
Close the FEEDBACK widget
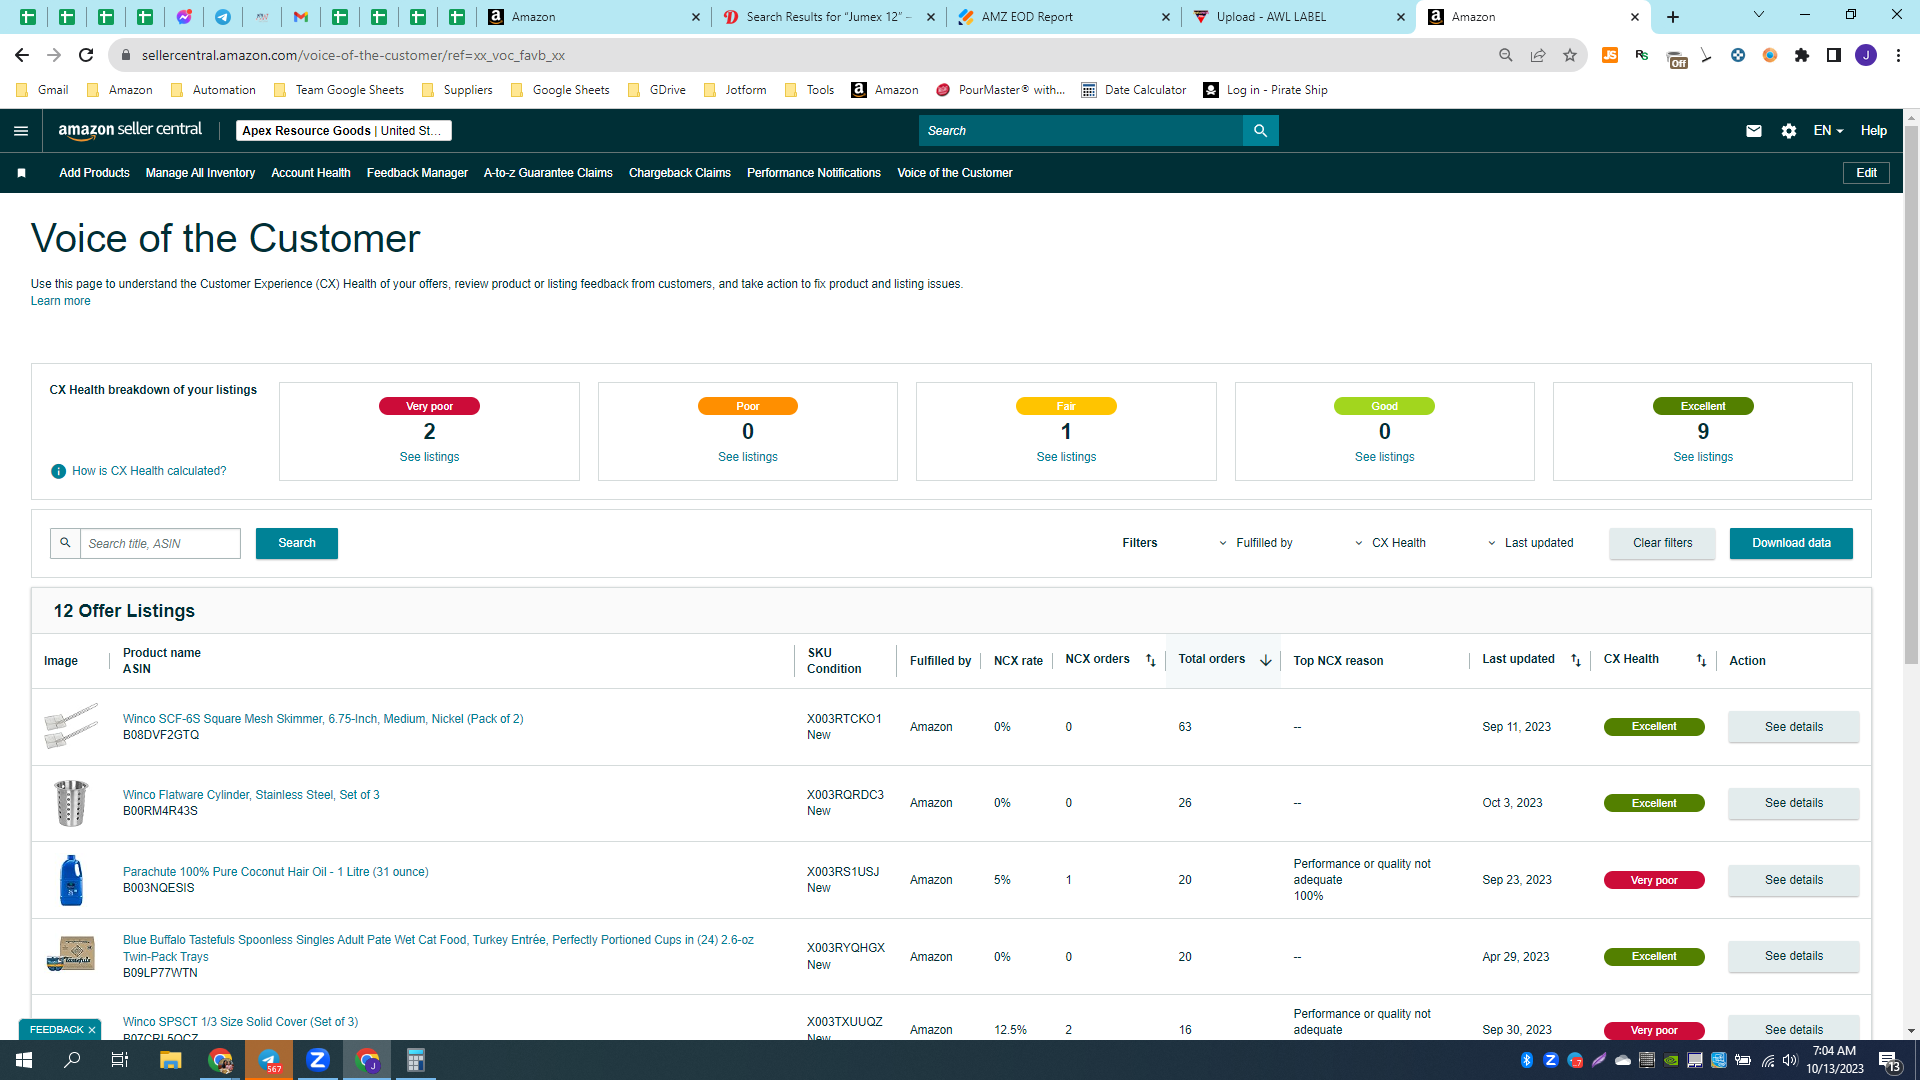pyautogui.click(x=92, y=1030)
